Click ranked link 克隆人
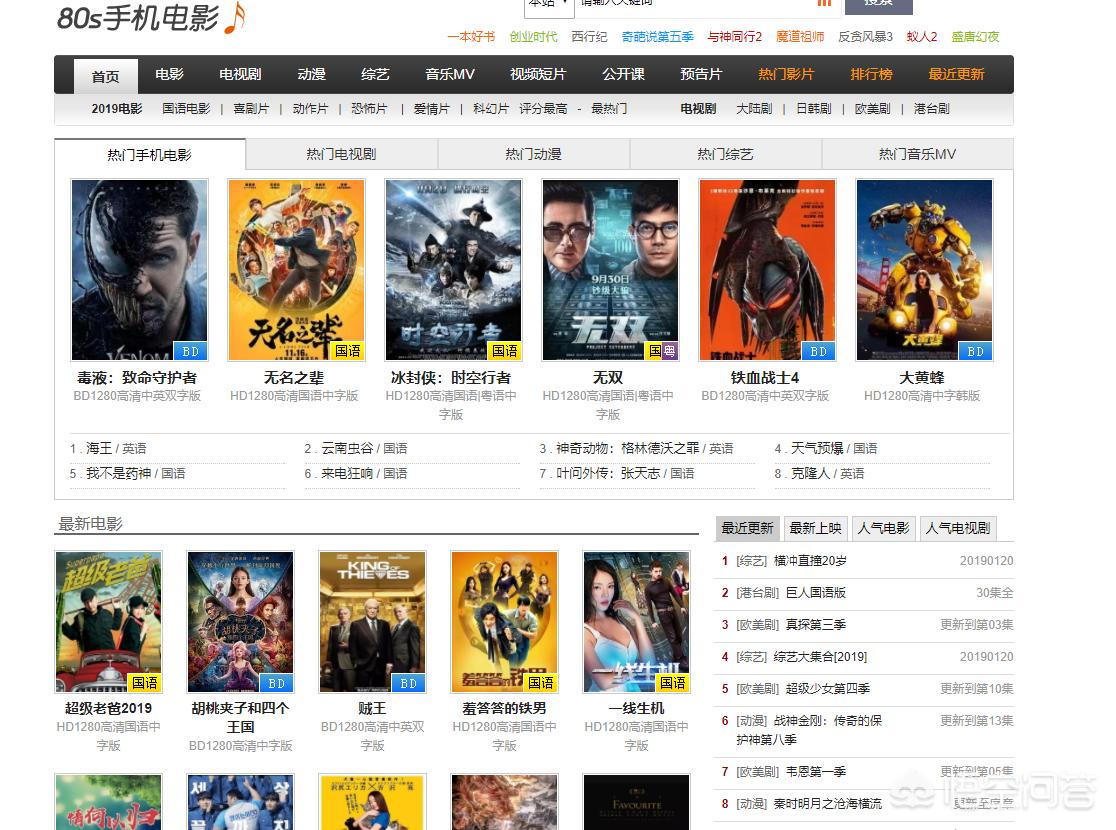1116x830 pixels. pos(812,473)
